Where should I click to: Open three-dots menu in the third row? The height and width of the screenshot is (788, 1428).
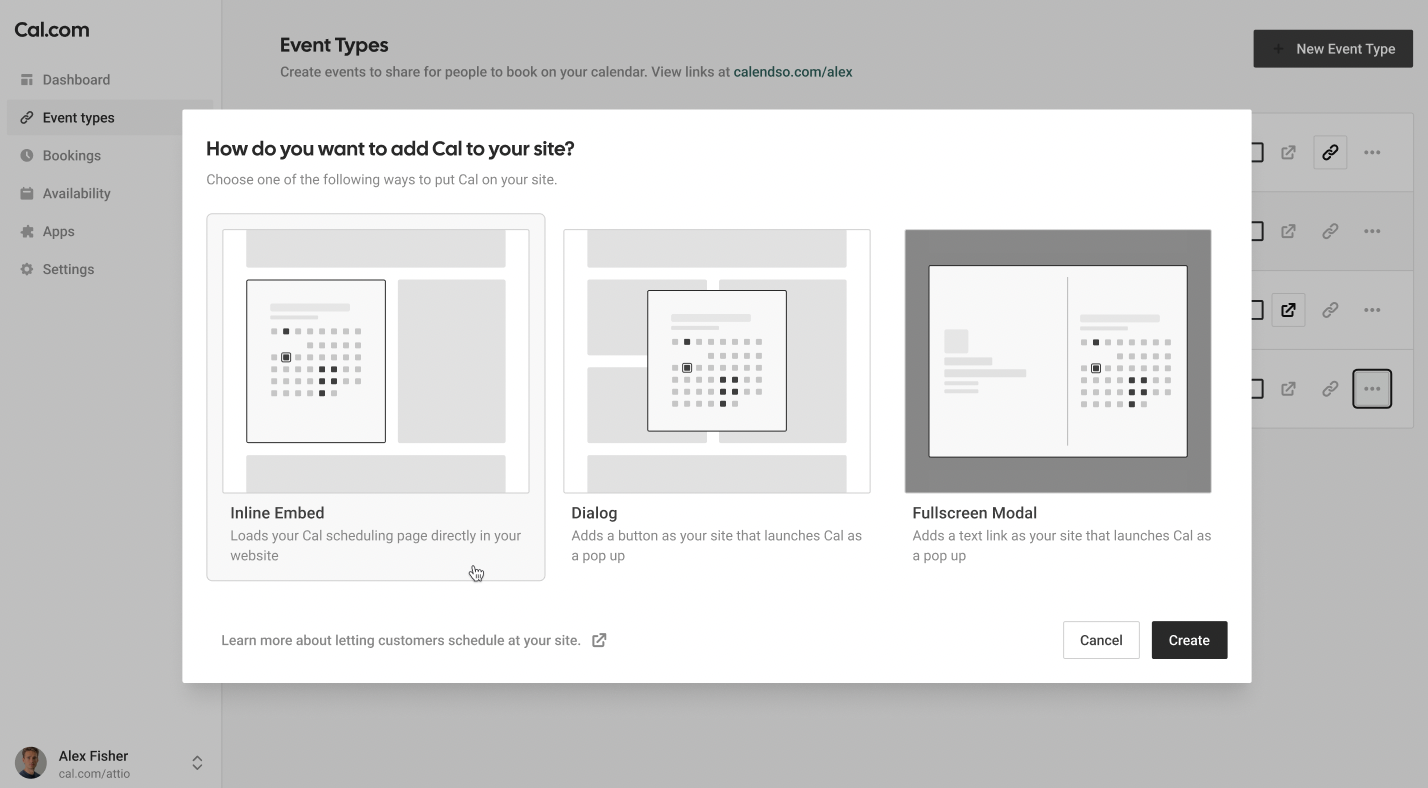tap(1372, 310)
